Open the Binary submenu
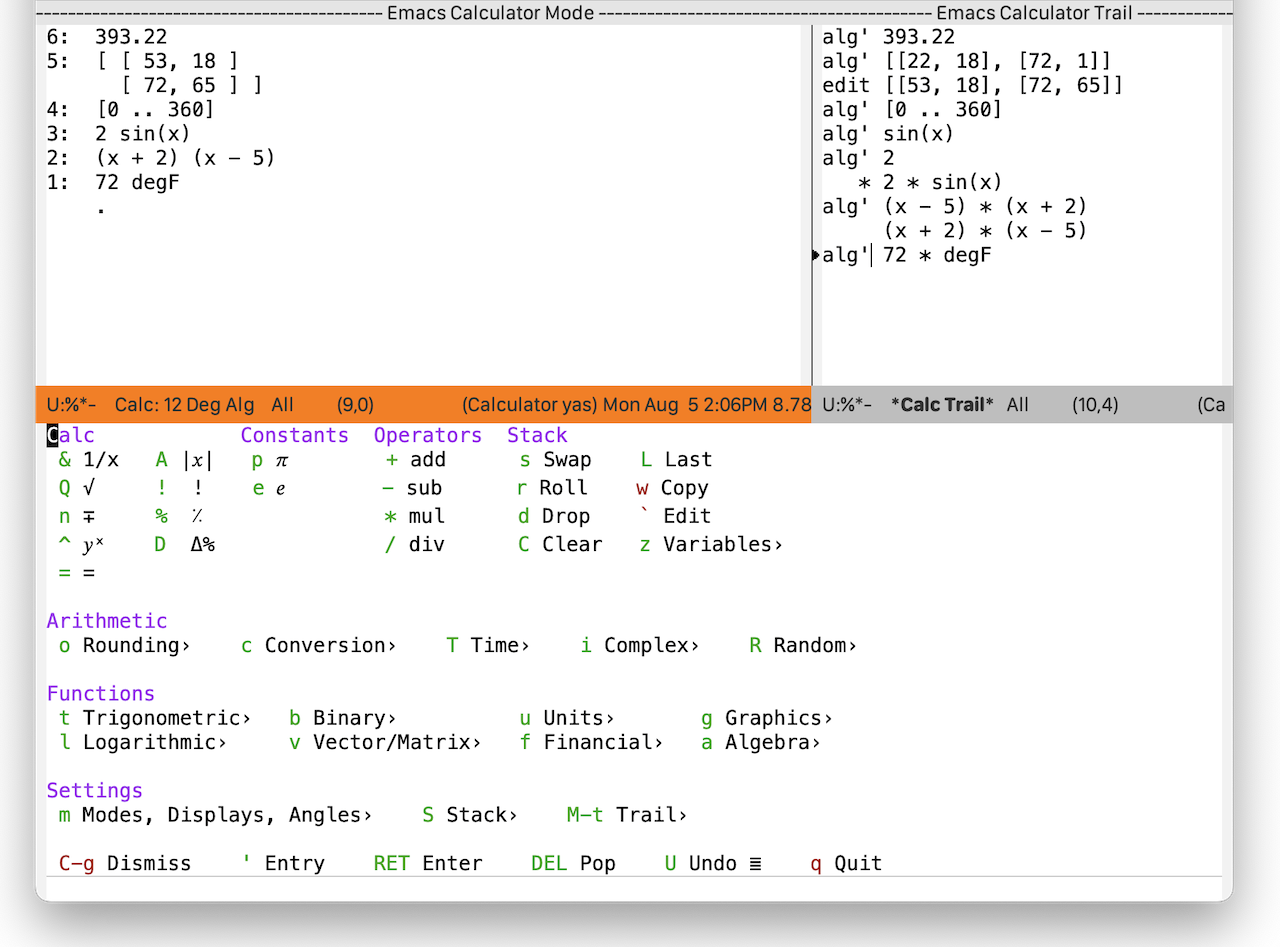This screenshot has width=1280, height=947. pyautogui.click(x=343, y=718)
